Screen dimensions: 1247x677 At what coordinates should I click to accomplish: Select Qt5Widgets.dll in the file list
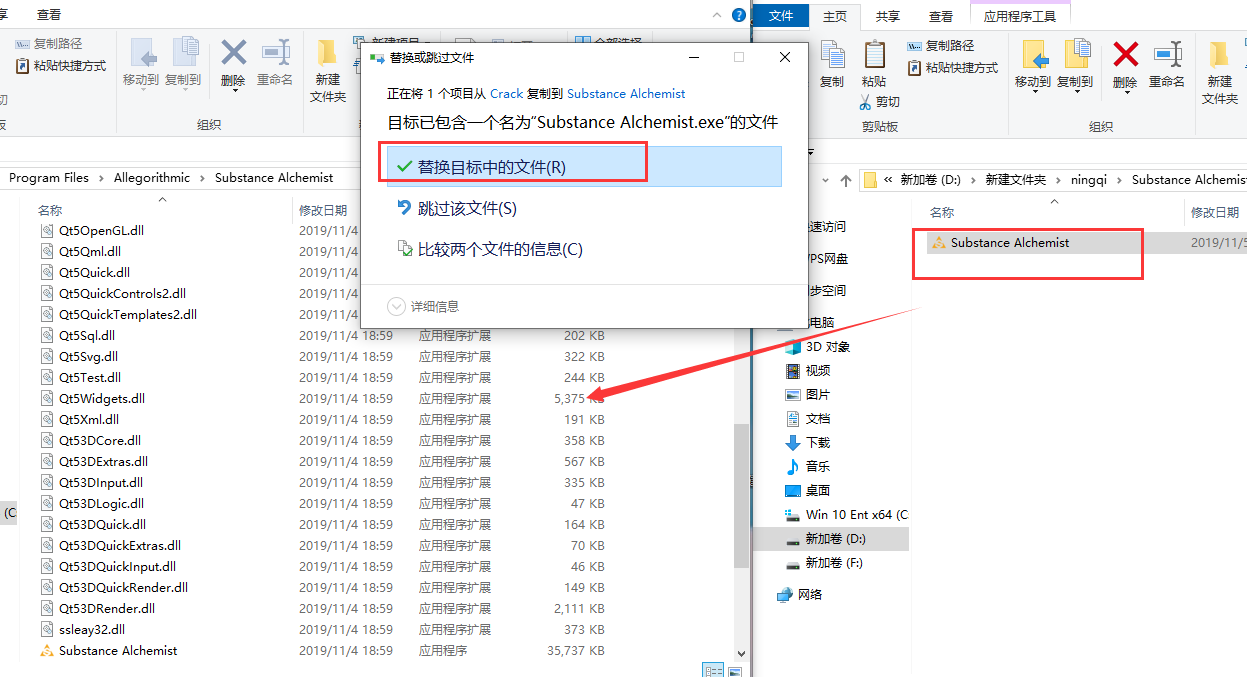click(x=101, y=398)
